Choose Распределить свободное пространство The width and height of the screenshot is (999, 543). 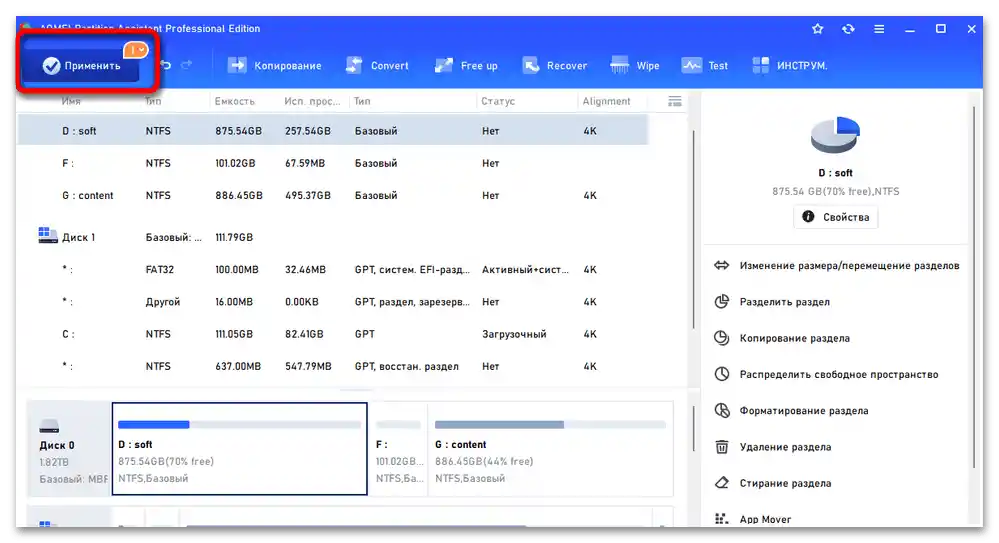pyautogui.click(x=826, y=375)
